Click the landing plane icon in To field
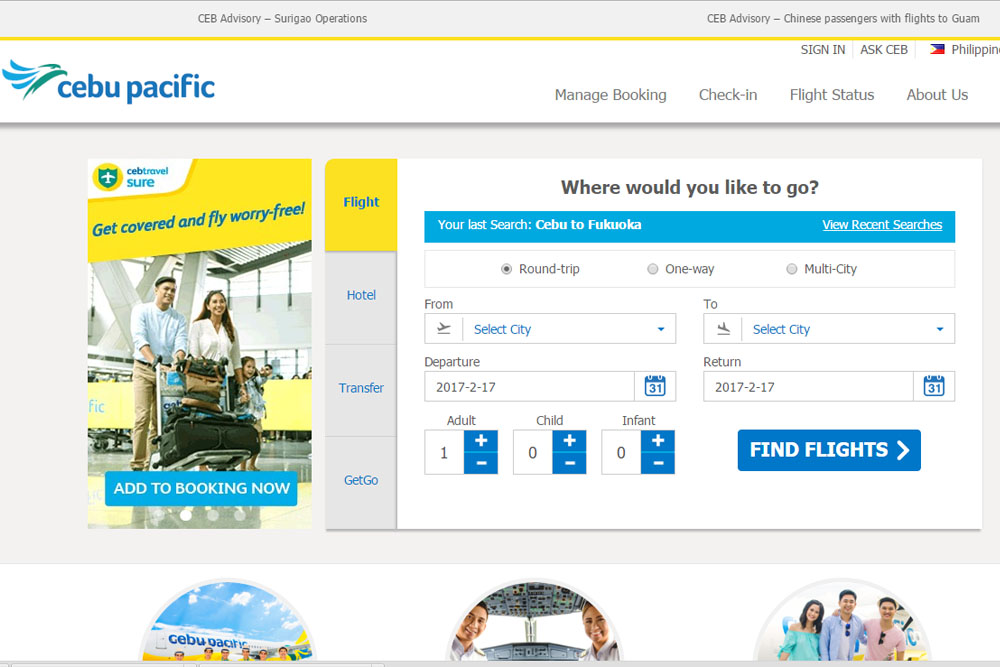 pos(723,329)
